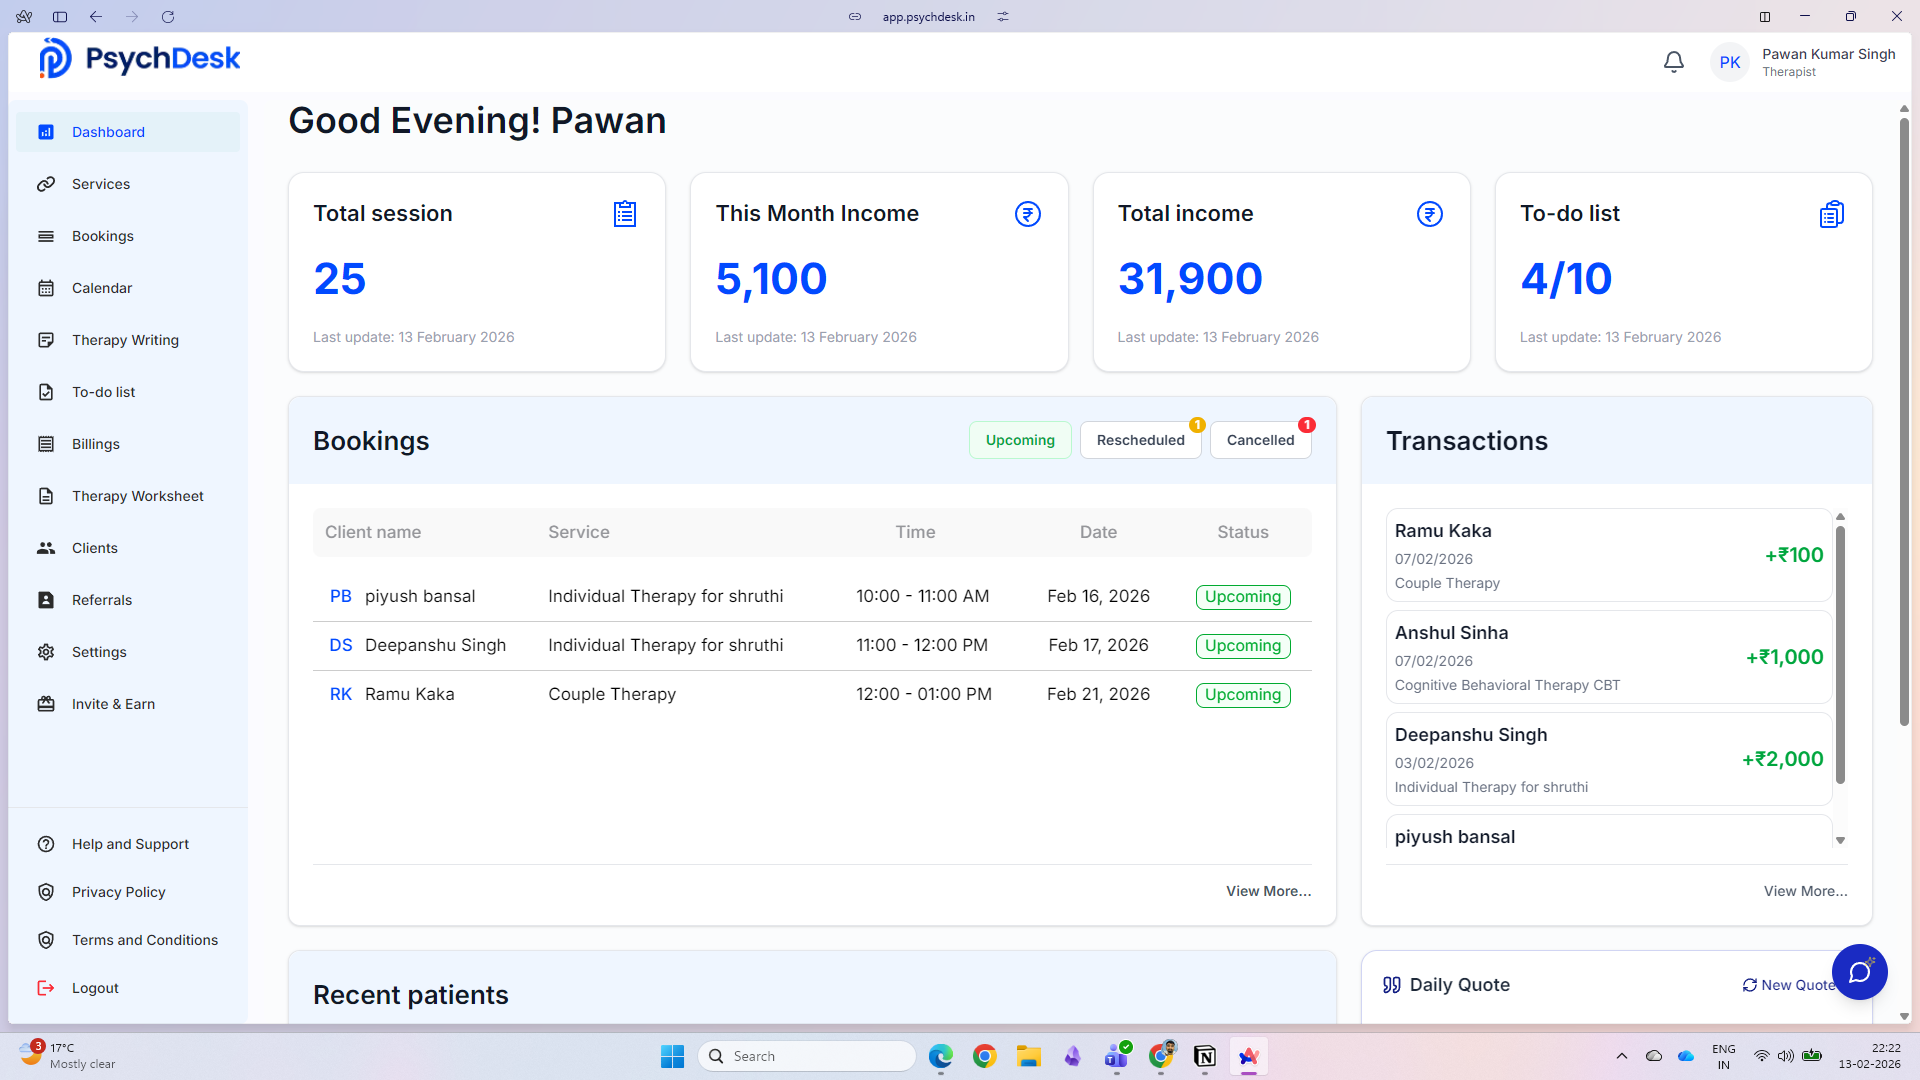Screen dimensions: 1920x1080
Task: Toggle the Upcoming bookings filter
Action: (1020, 440)
